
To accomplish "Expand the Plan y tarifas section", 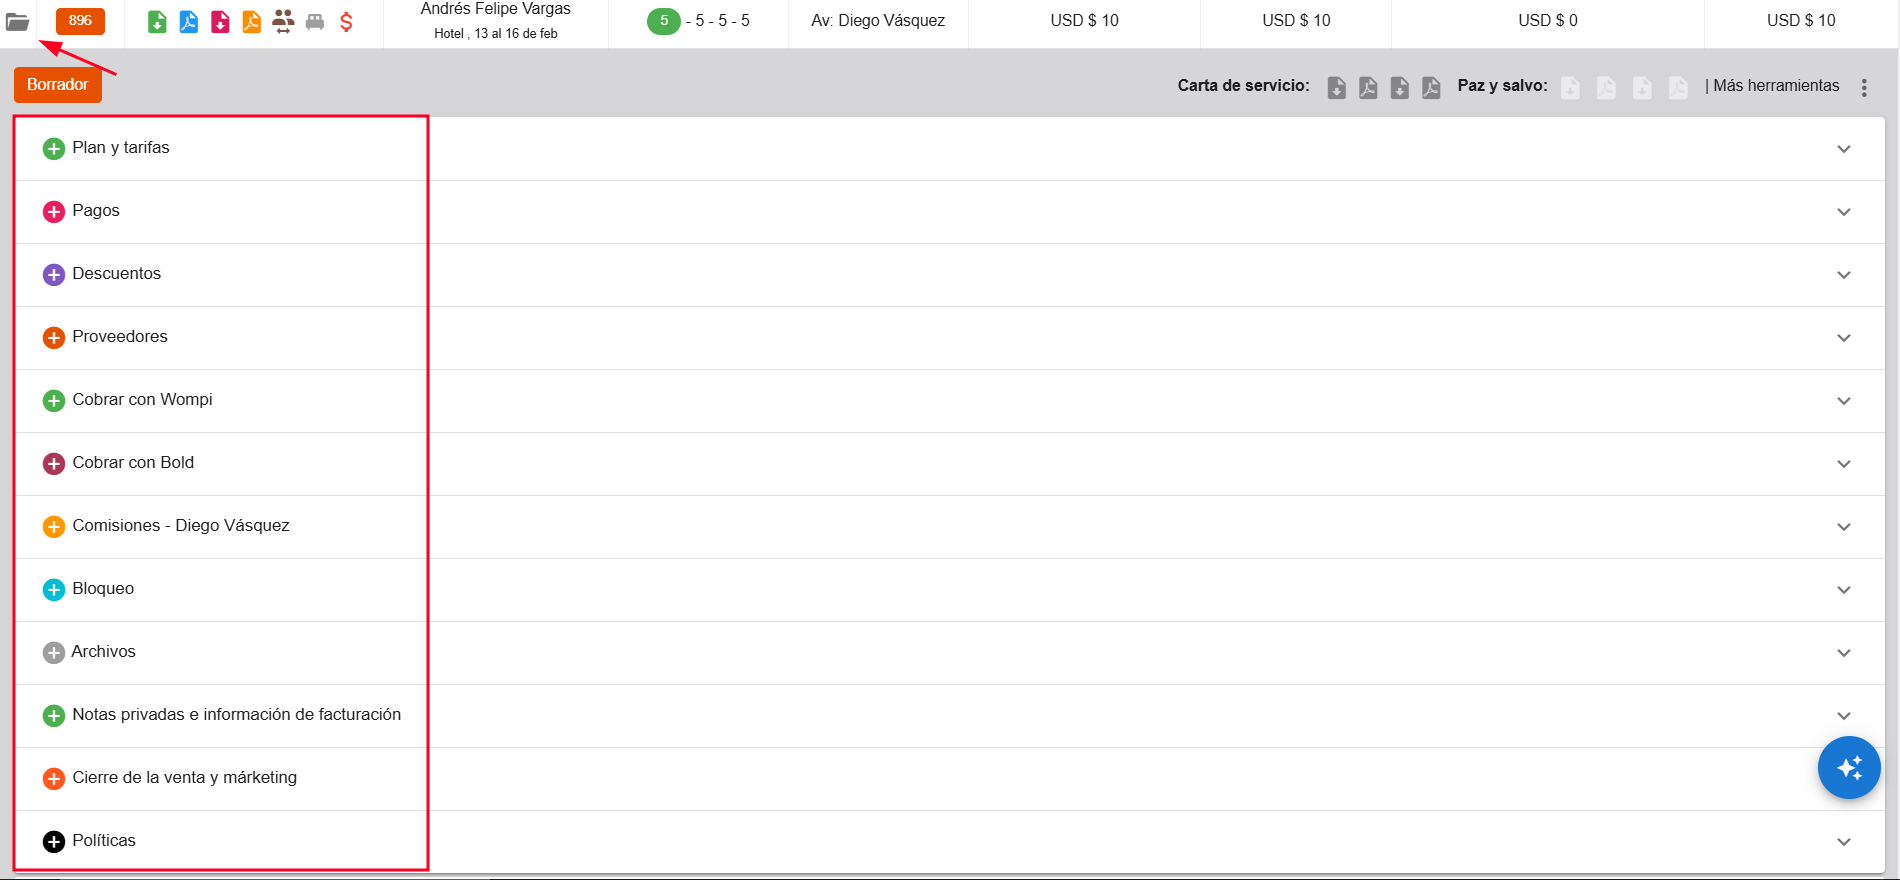I will 120,148.
